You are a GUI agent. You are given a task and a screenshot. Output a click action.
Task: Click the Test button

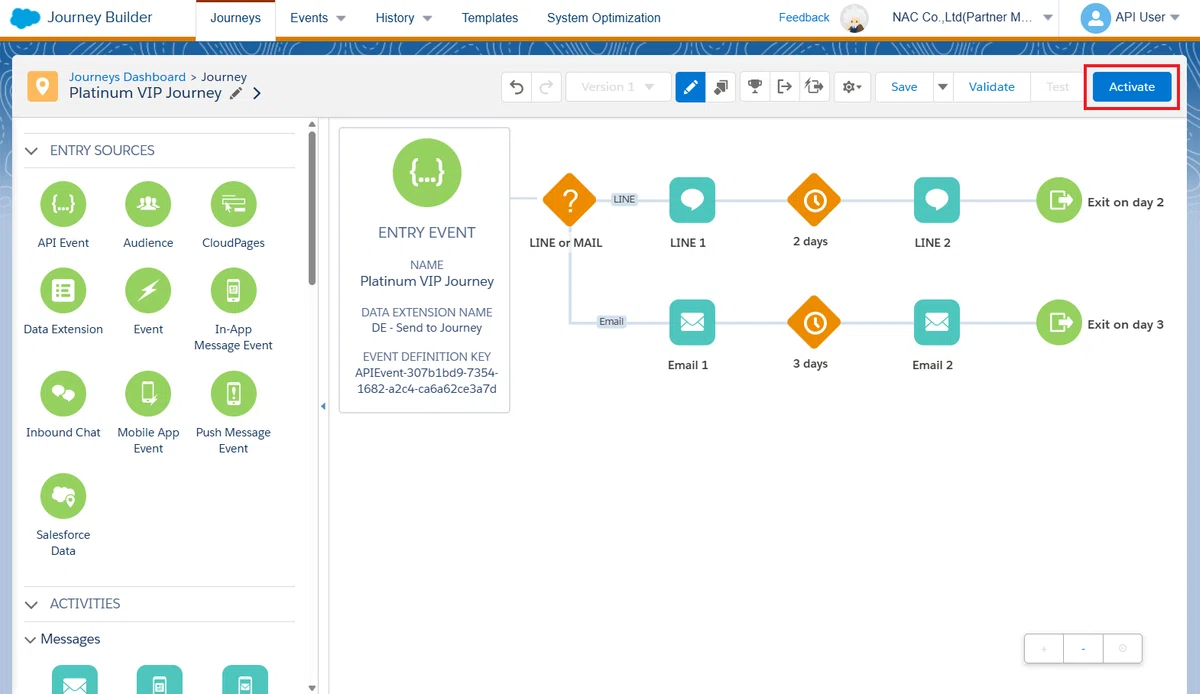(x=1058, y=87)
